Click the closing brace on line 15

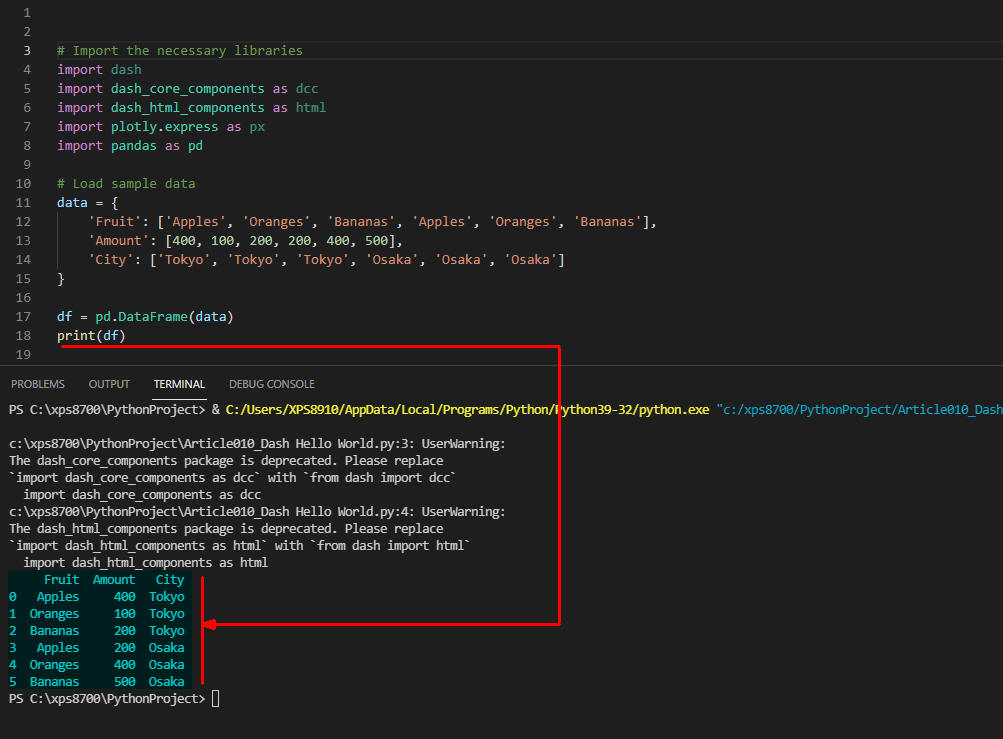tap(61, 279)
